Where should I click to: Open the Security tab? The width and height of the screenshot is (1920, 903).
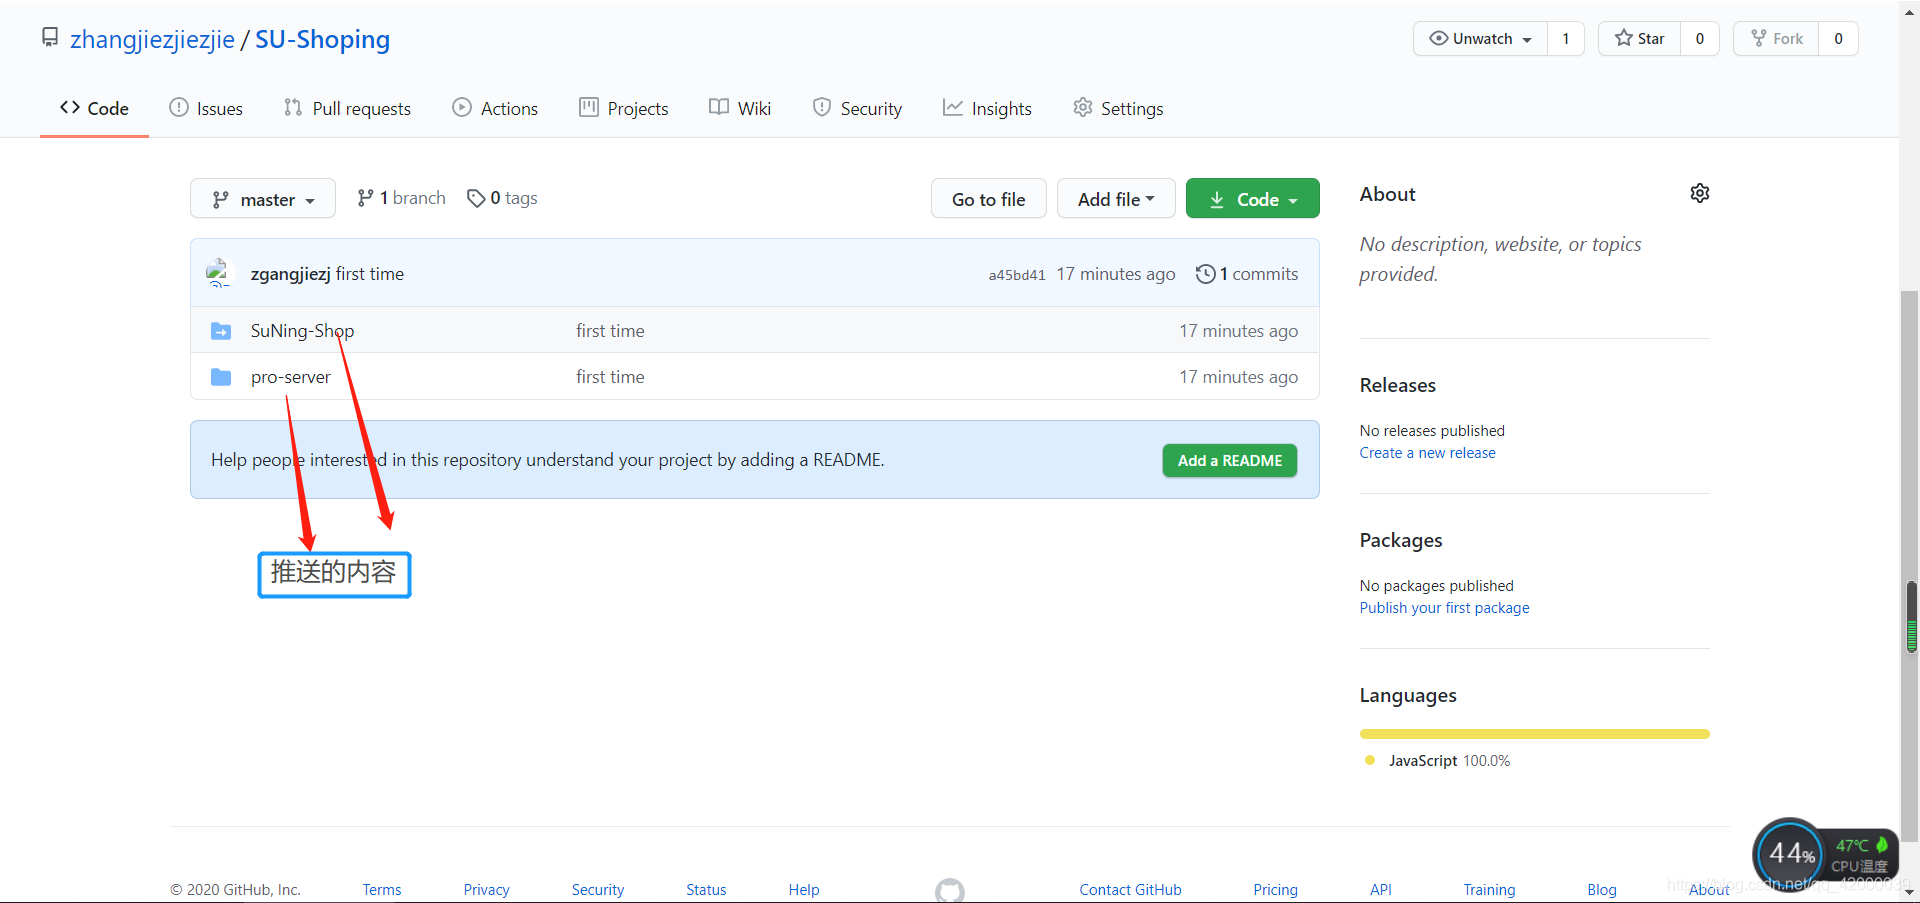point(857,108)
